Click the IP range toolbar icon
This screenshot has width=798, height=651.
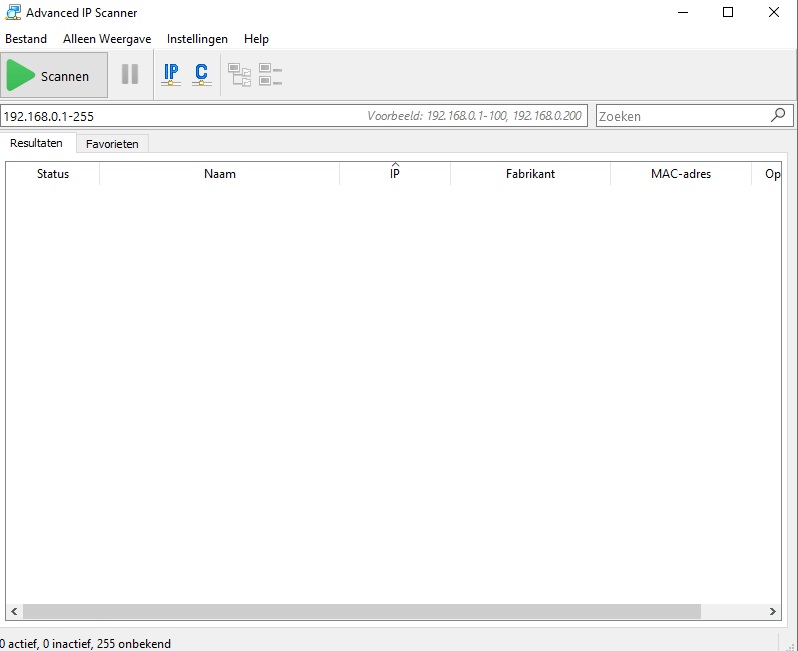[x=171, y=74]
